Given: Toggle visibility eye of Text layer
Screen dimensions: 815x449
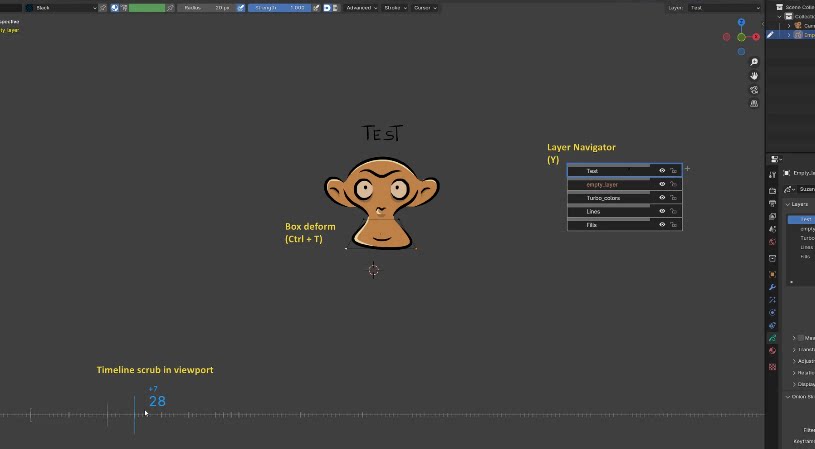Looking at the screenshot, I should click(662, 170).
